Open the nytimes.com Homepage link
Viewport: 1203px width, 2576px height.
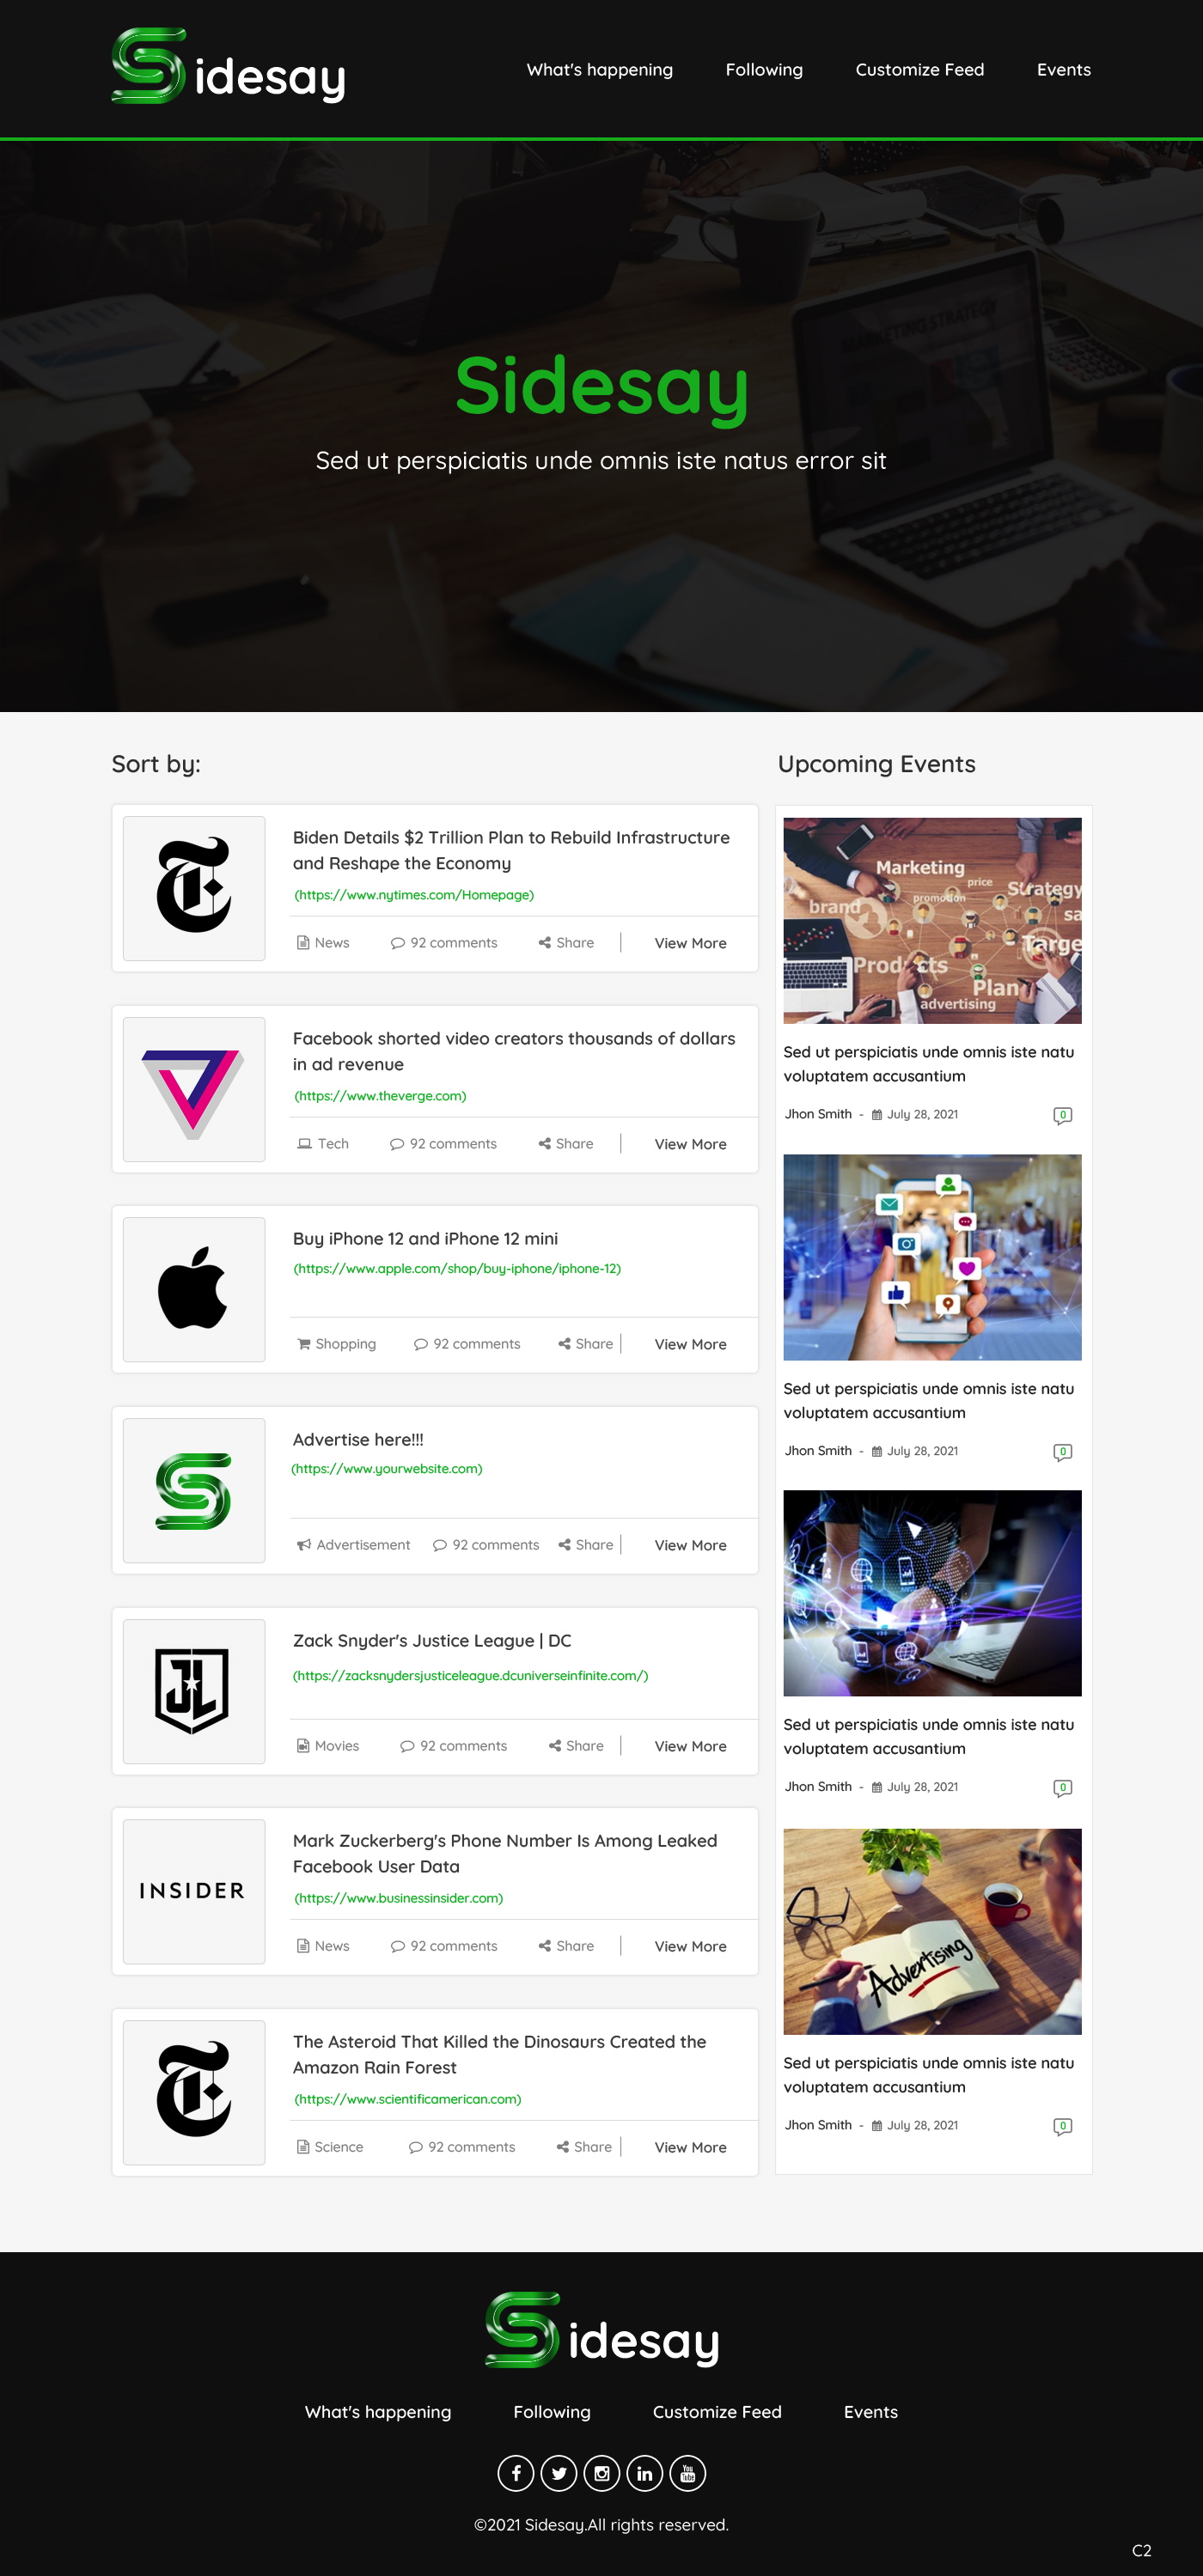414,895
